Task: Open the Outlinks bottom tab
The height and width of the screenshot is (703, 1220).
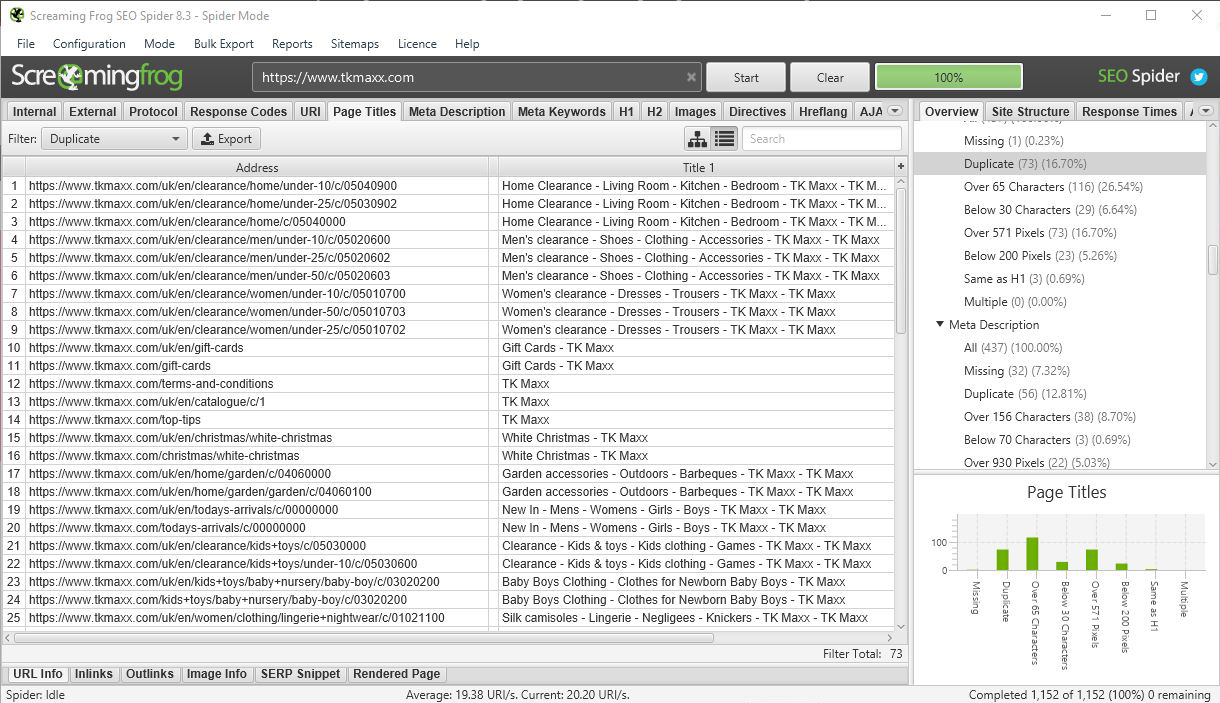Action: click(150, 674)
